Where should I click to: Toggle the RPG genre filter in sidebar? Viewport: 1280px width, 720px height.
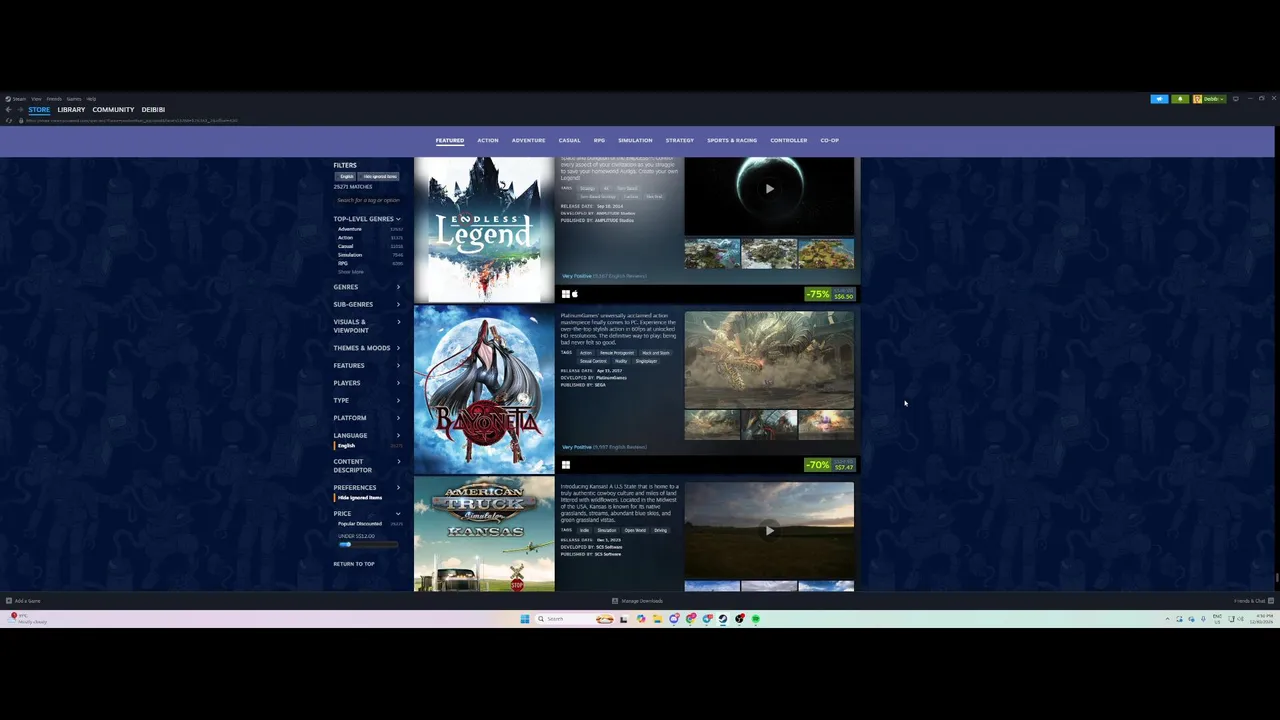(369, 263)
